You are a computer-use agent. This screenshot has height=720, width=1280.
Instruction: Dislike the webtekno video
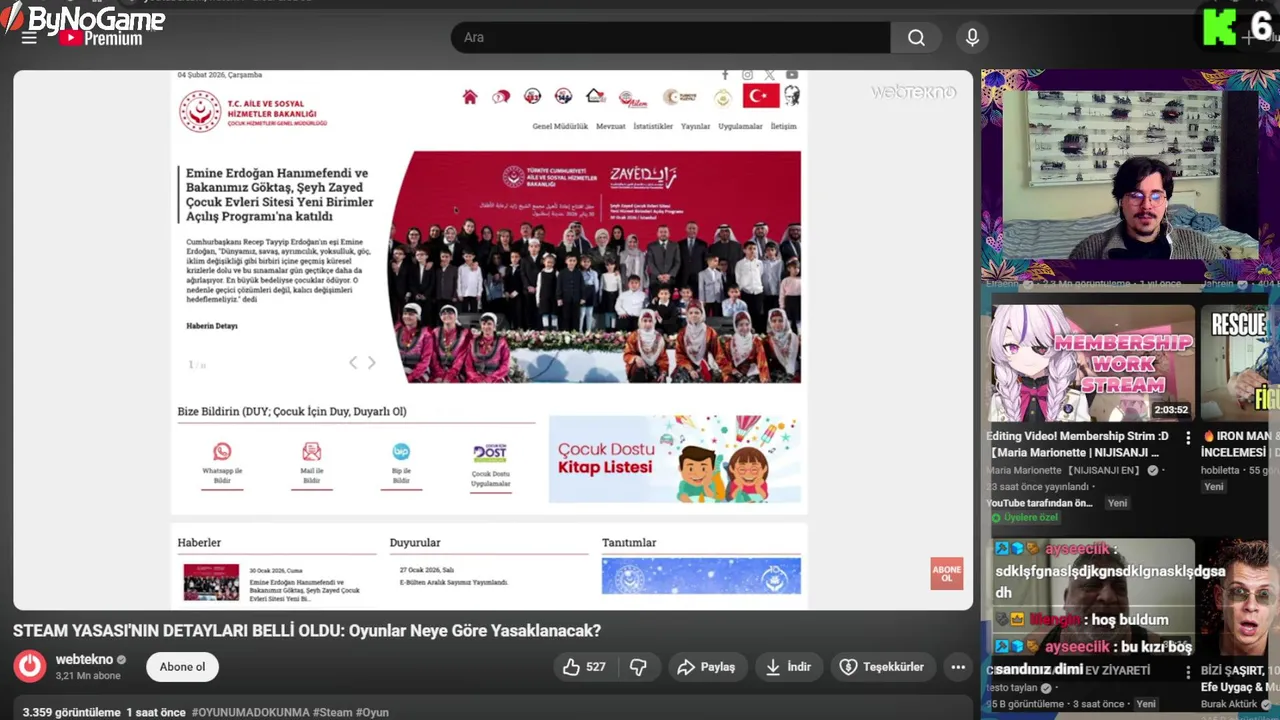pos(638,667)
